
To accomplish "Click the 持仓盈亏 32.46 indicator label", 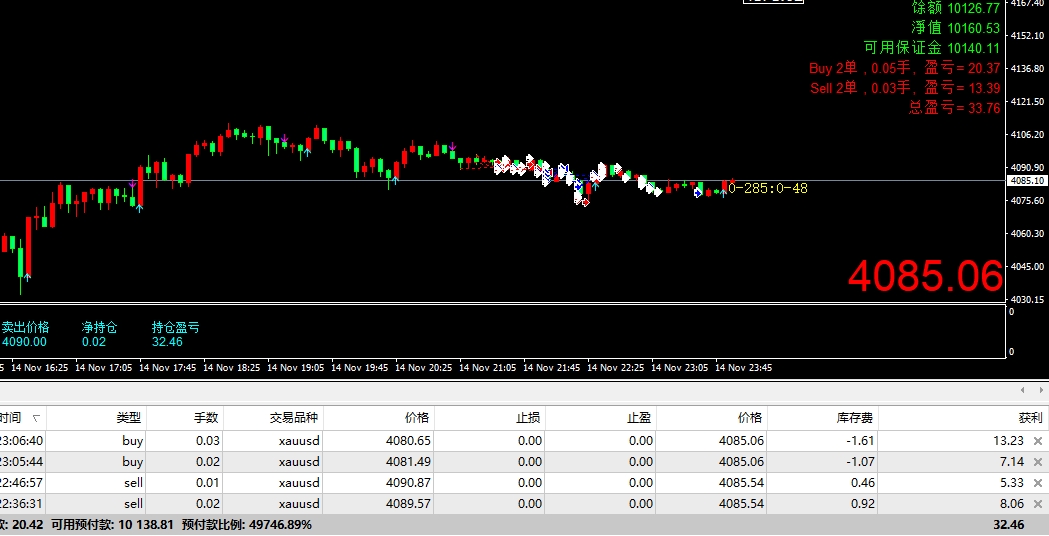I will coord(175,334).
